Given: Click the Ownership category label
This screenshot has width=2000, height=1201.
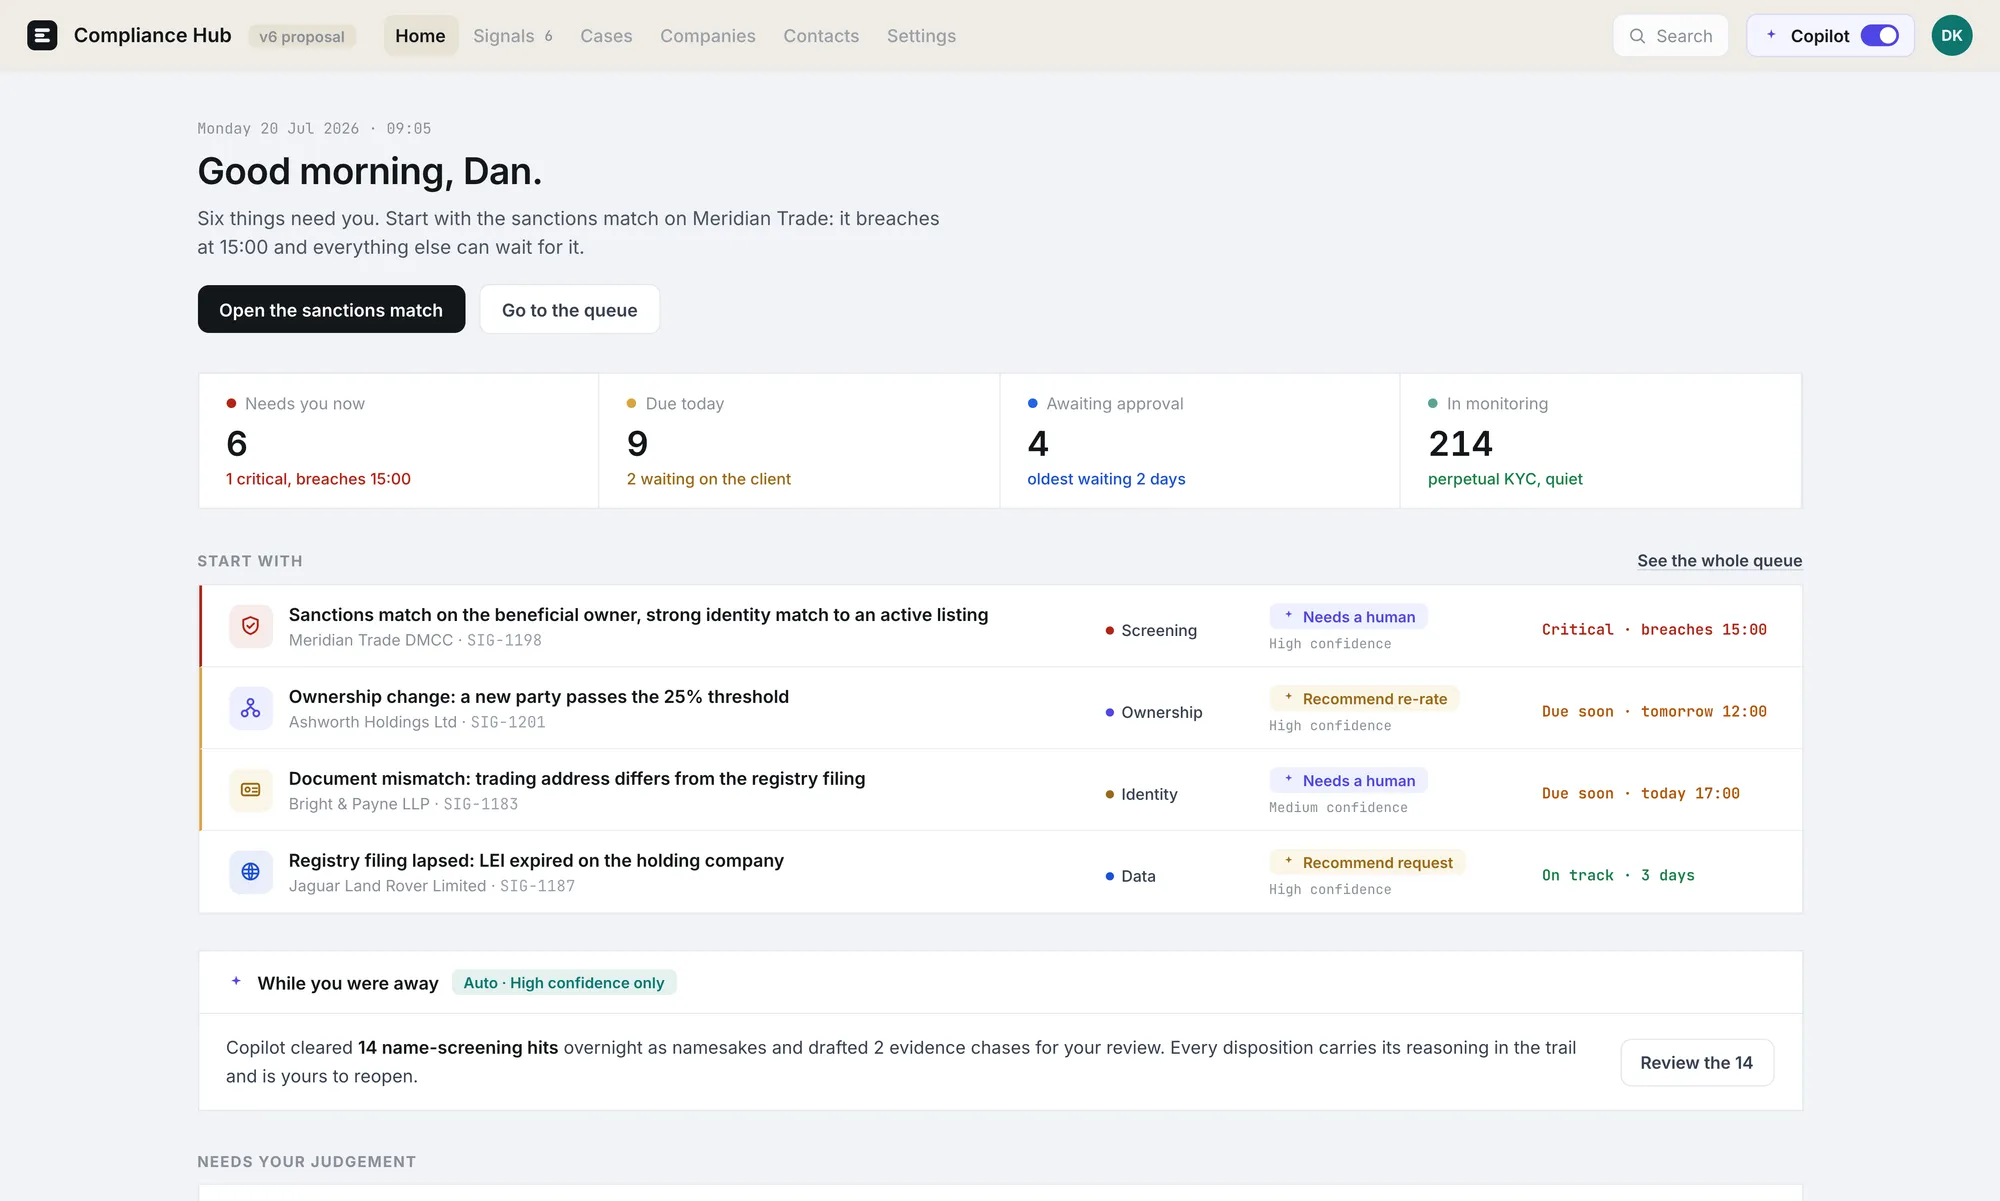Looking at the screenshot, I should click(1154, 713).
